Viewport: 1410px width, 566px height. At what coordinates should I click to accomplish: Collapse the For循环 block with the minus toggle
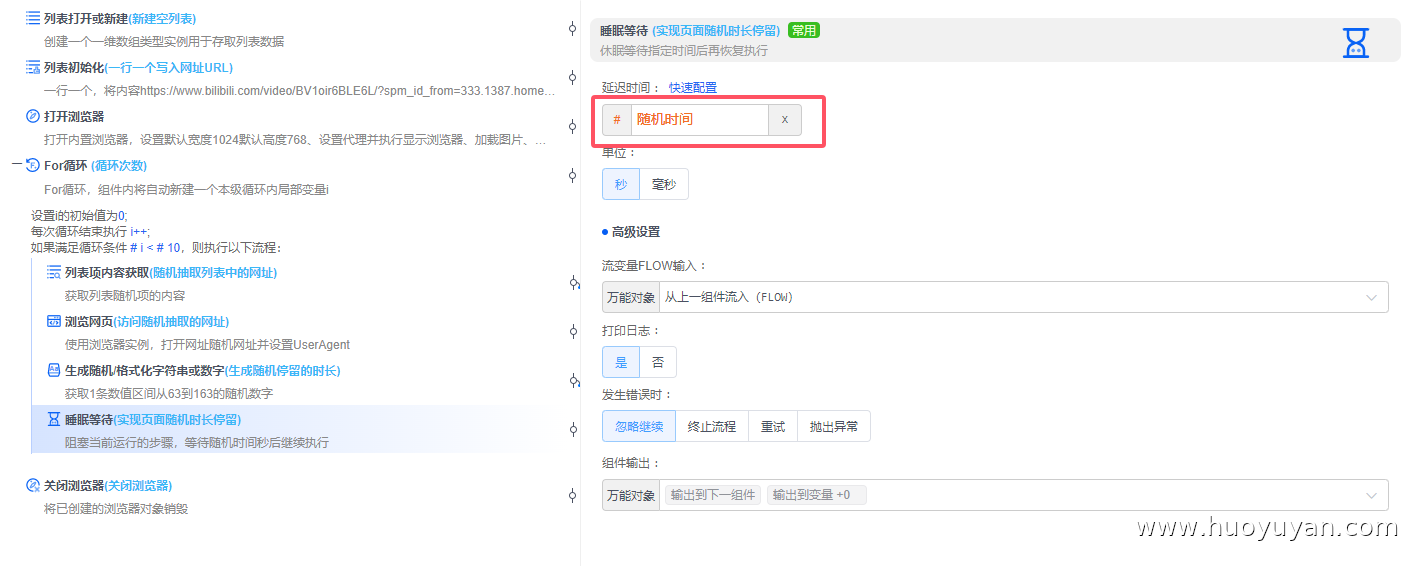click(16, 164)
